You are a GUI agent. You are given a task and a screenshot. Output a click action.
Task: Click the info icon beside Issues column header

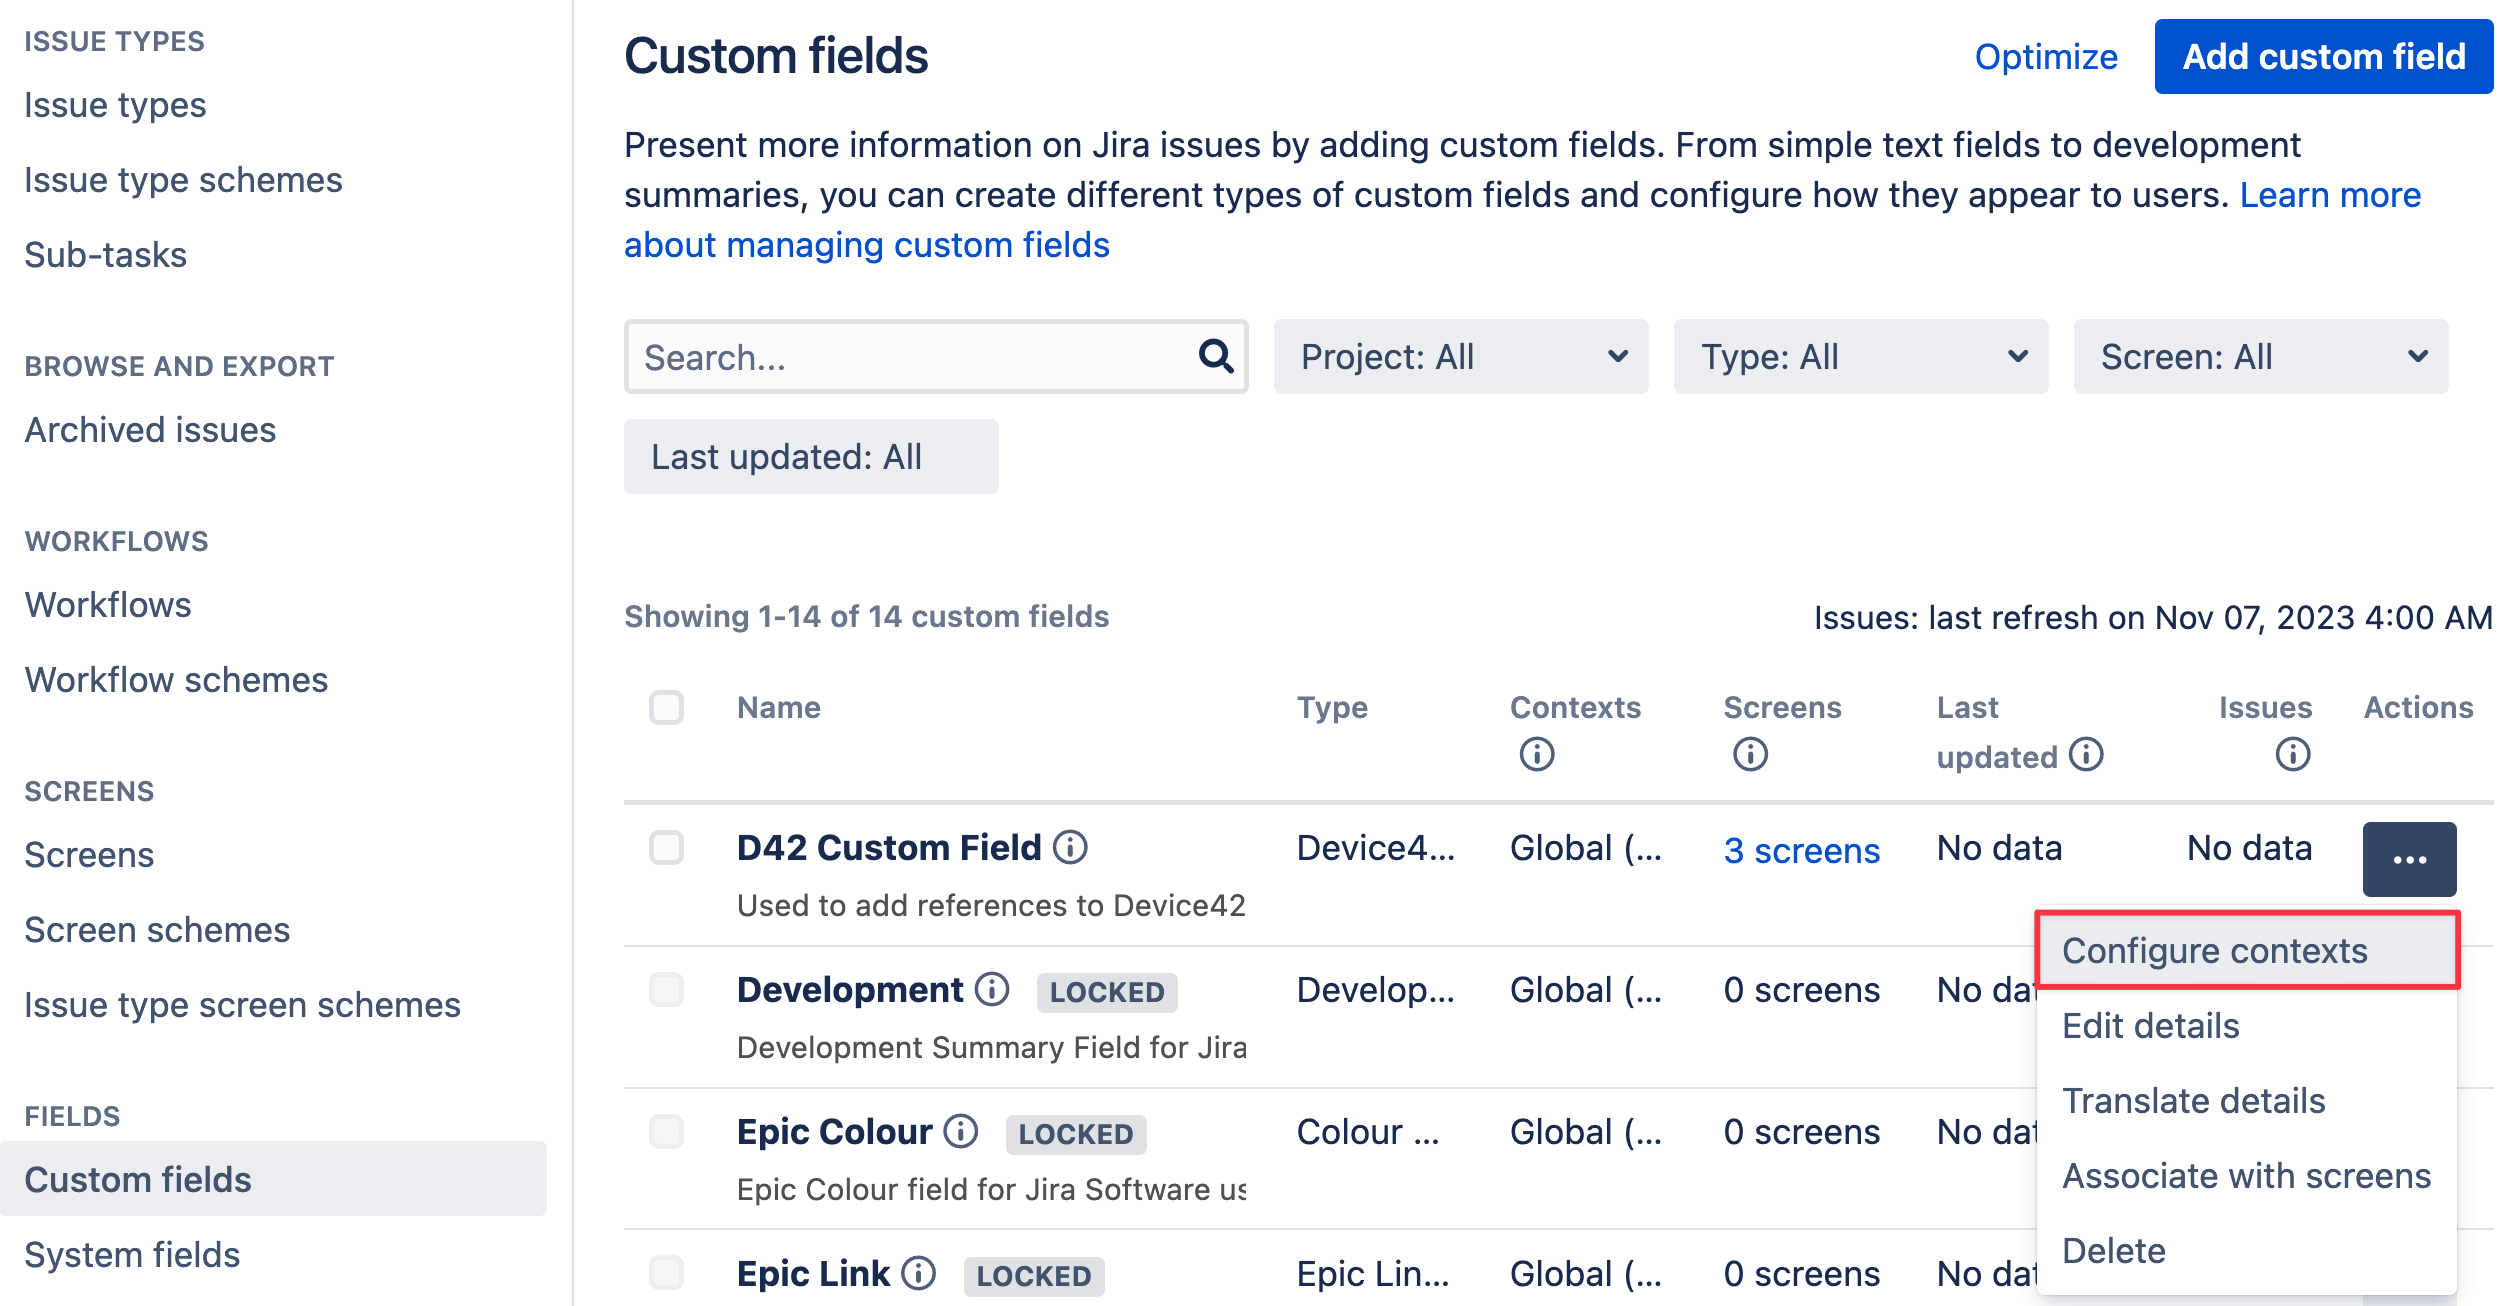click(2292, 756)
